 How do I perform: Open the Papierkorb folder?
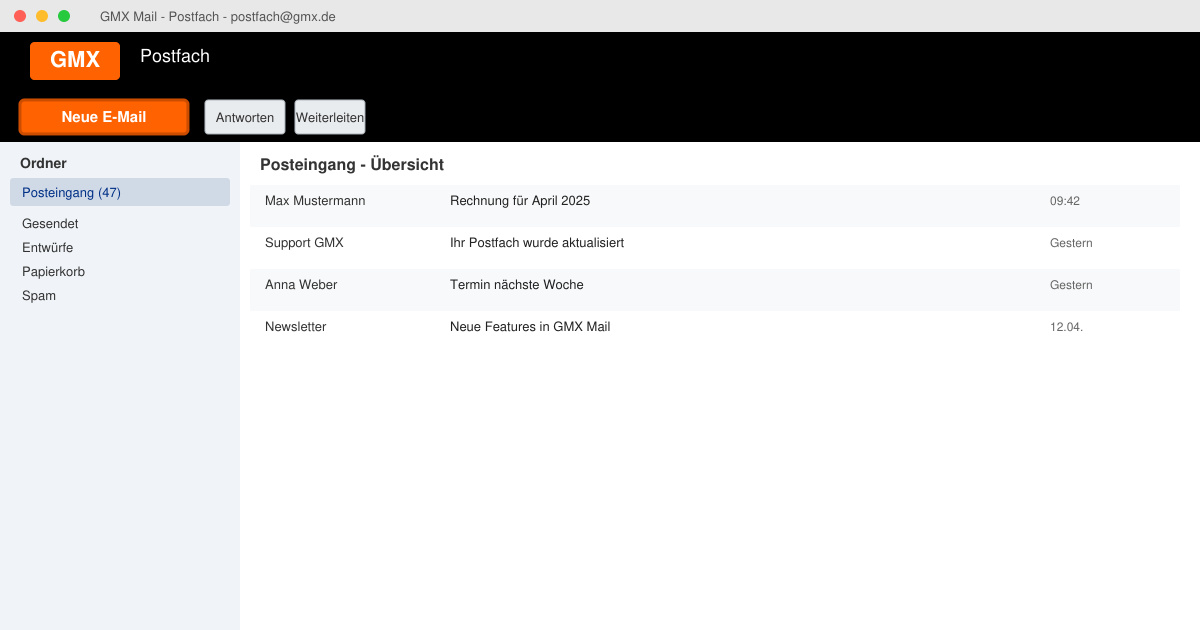(53, 272)
